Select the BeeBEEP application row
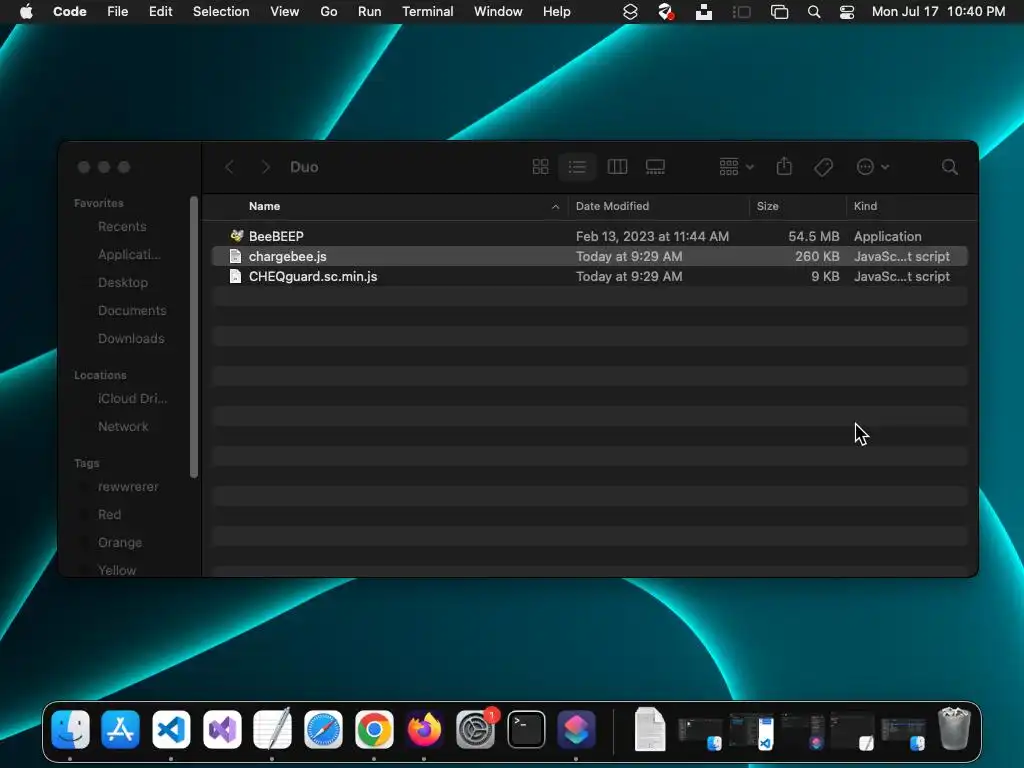 pos(589,236)
